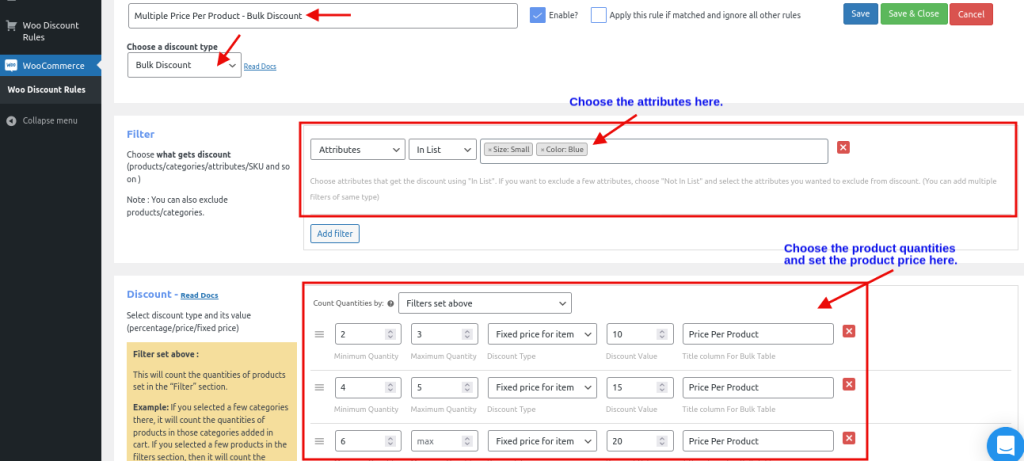Delete the discount range row with value 10

[849, 332]
